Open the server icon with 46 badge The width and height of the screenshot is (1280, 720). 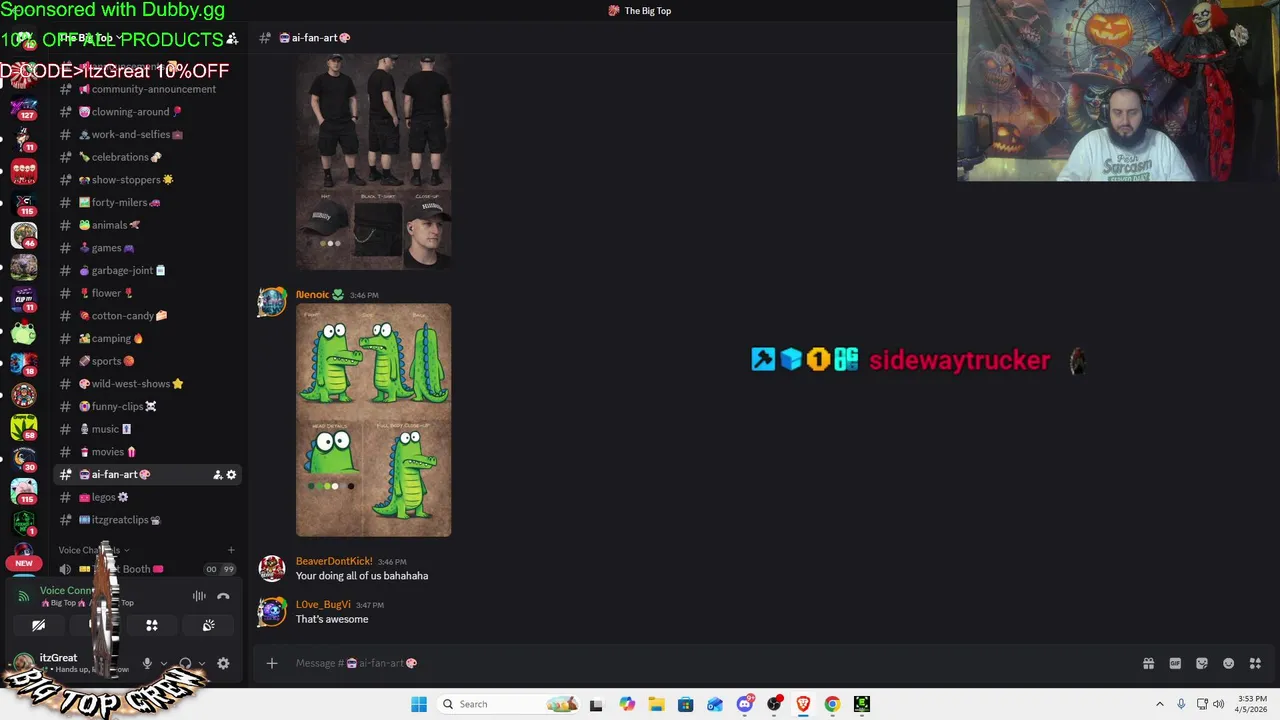point(24,235)
